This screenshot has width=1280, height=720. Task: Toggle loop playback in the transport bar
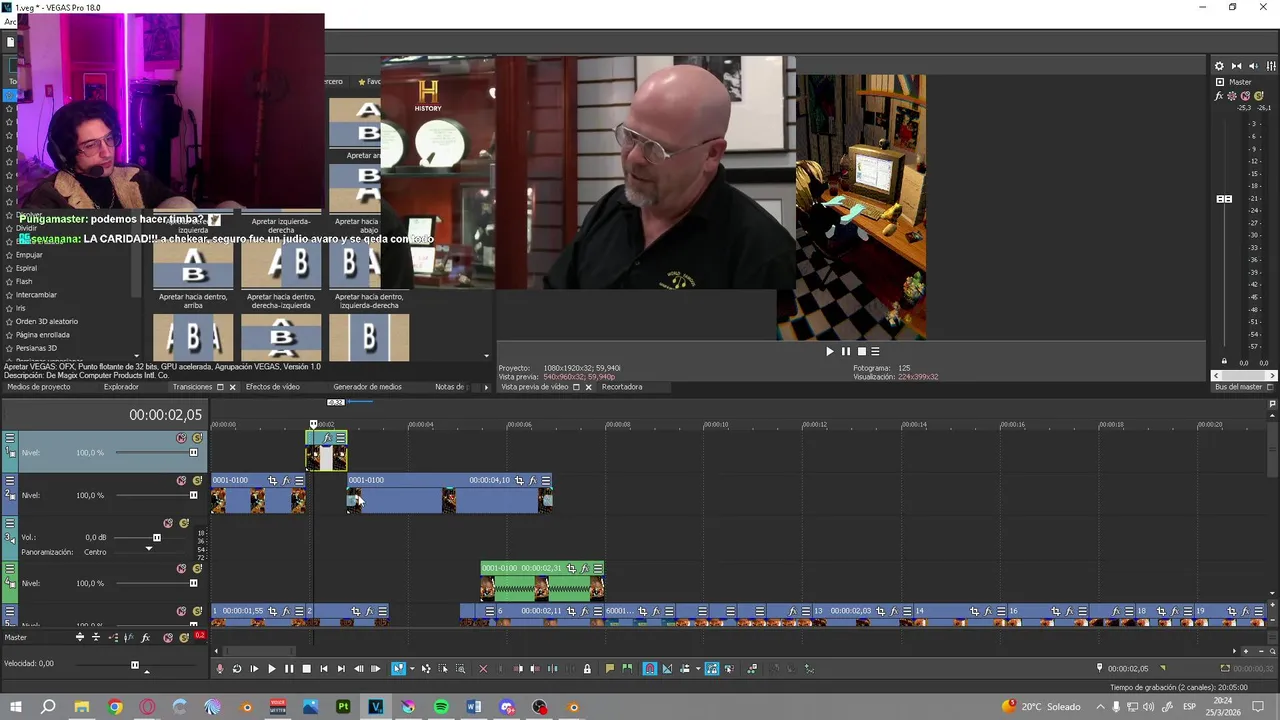tap(237, 669)
